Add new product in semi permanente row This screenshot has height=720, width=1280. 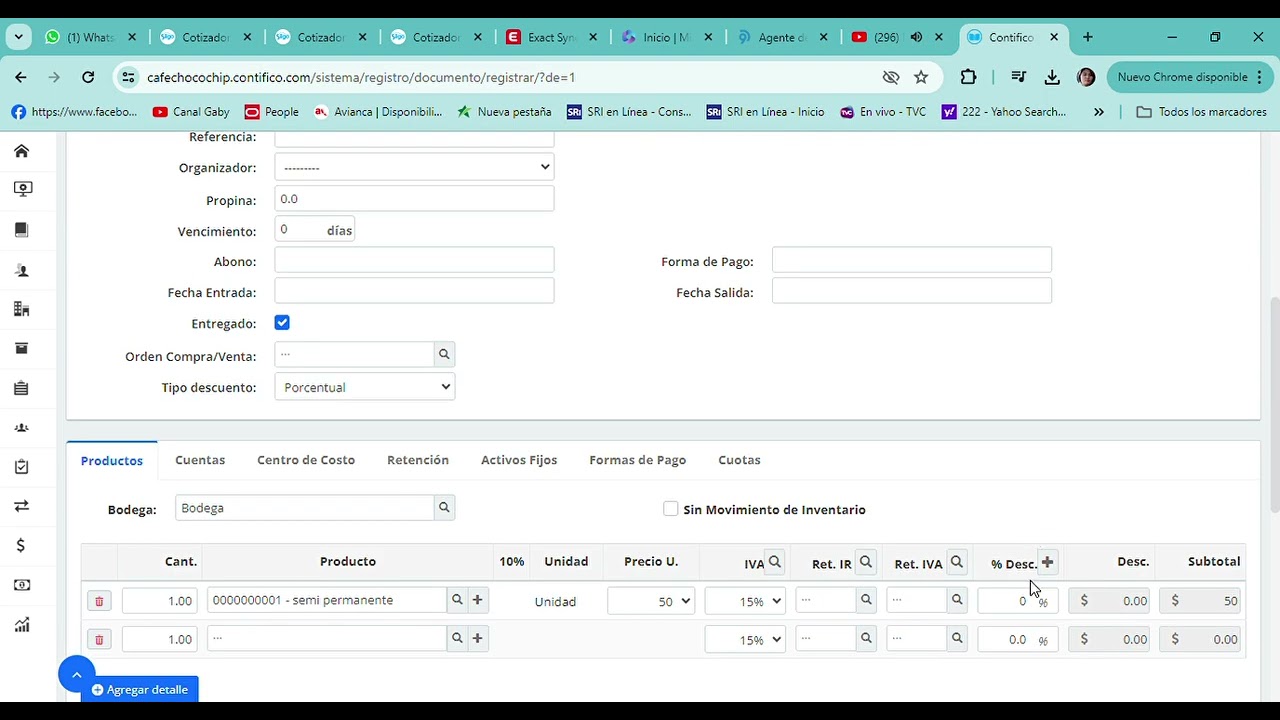tap(477, 600)
